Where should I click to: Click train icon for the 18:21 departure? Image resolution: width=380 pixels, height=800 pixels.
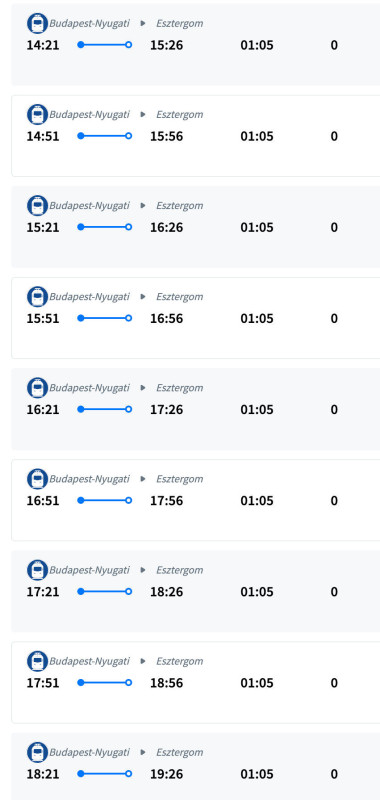[37, 752]
